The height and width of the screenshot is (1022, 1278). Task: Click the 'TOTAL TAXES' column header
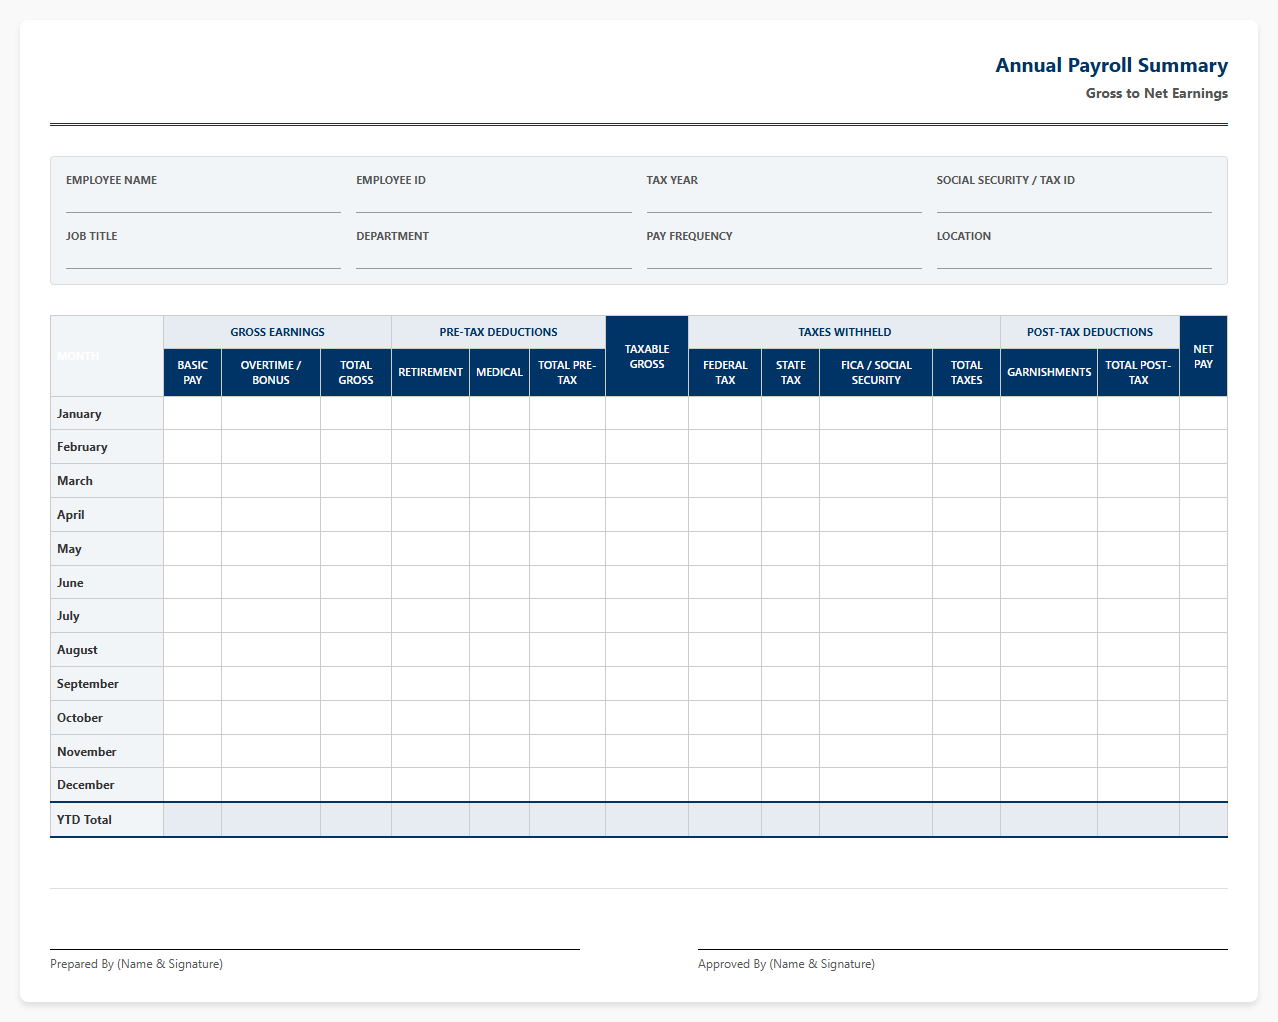pos(966,372)
